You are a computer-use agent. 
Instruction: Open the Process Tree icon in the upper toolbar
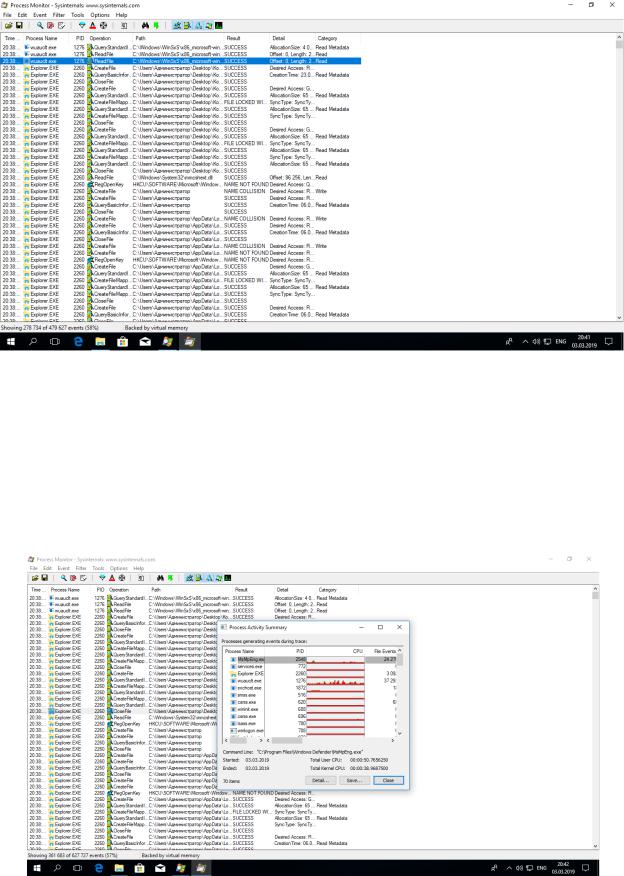click(x=124, y=26)
